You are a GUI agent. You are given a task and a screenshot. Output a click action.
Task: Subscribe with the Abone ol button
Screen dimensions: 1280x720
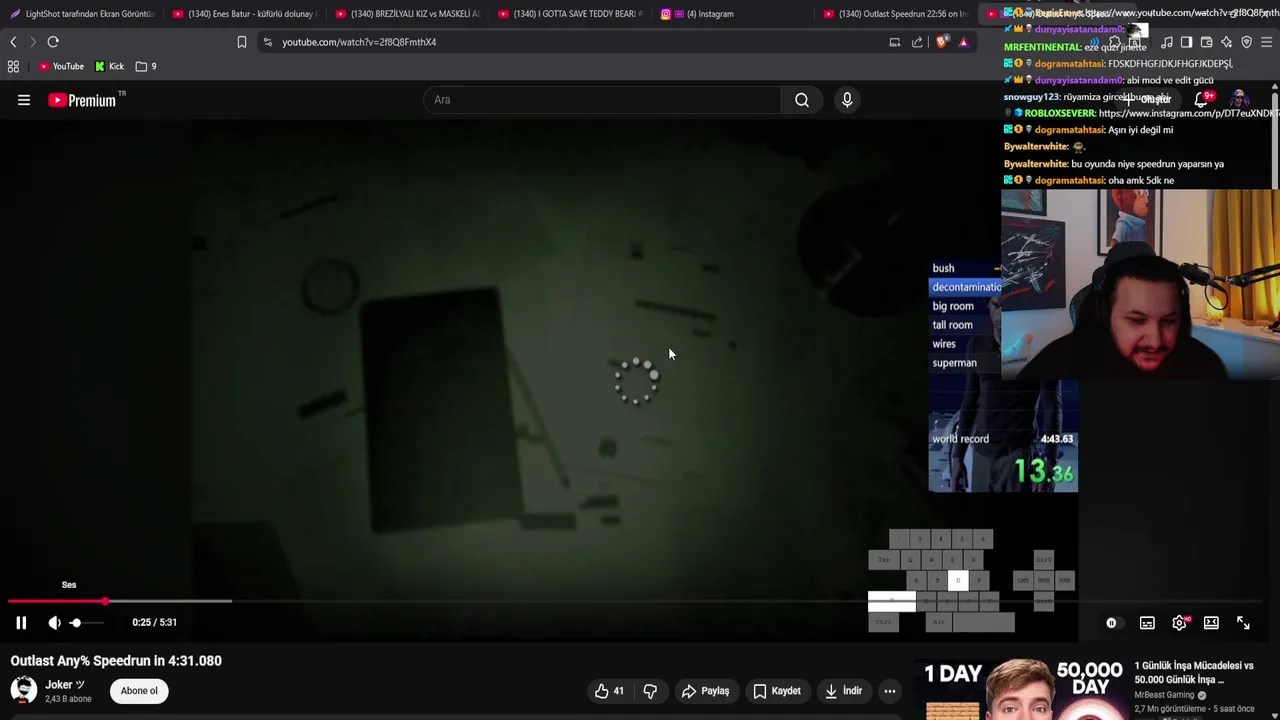click(139, 691)
